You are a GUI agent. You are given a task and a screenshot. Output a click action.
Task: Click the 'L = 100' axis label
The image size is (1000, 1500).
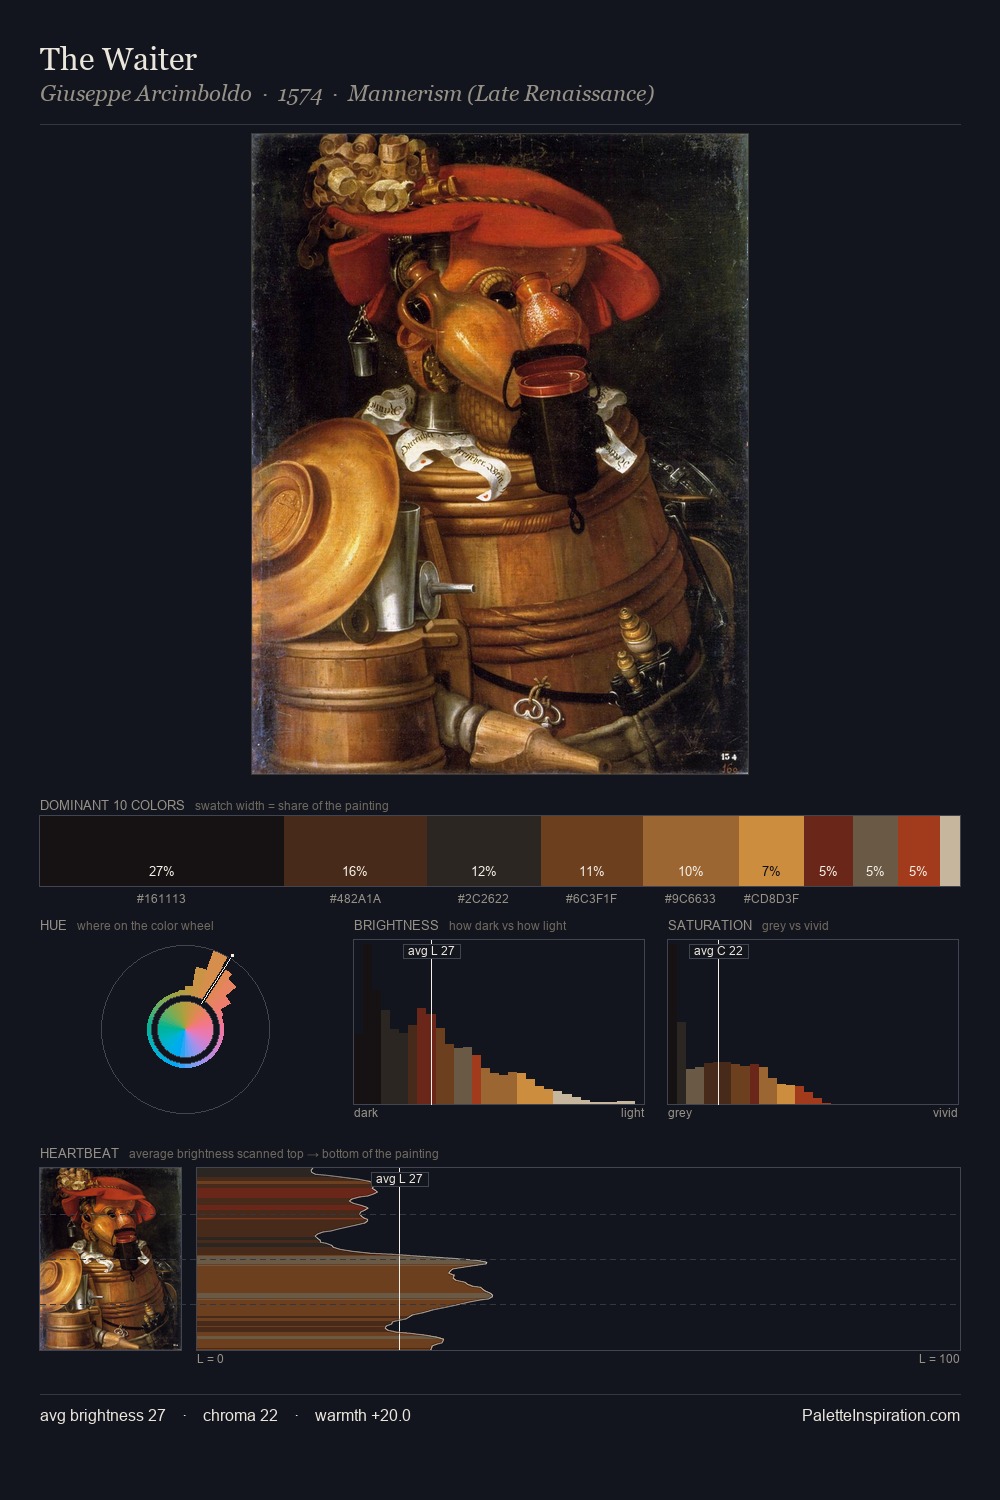(x=939, y=1359)
